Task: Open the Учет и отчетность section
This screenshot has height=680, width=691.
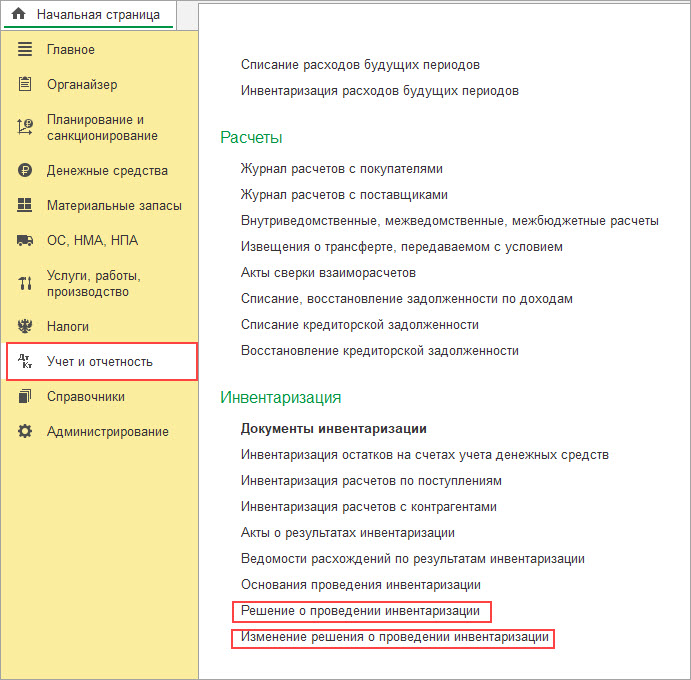Action: point(100,361)
